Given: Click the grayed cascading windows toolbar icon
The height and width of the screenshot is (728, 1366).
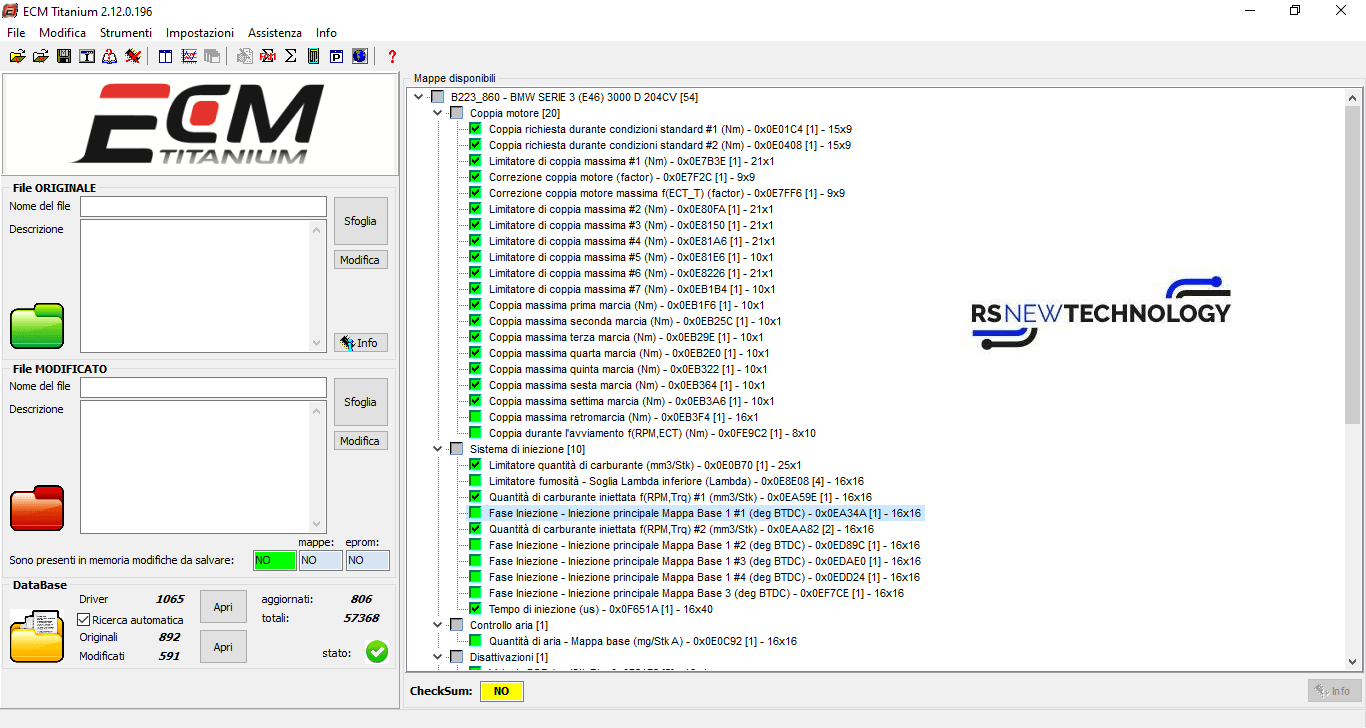Looking at the screenshot, I should pyautogui.click(x=212, y=56).
